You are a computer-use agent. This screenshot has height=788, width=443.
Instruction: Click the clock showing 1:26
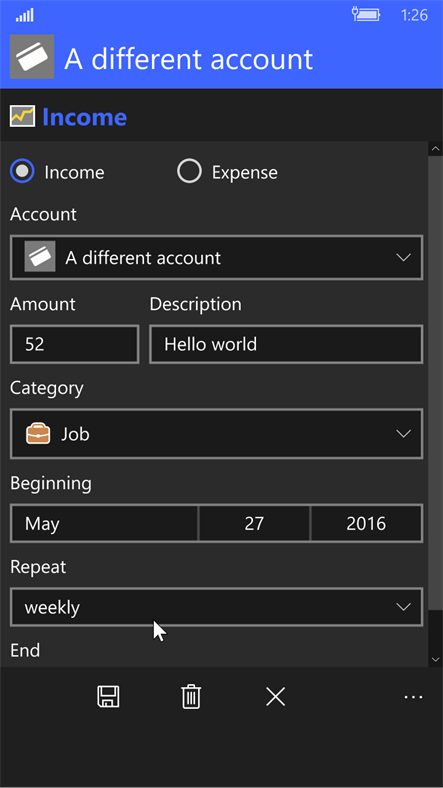click(x=414, y=15)
